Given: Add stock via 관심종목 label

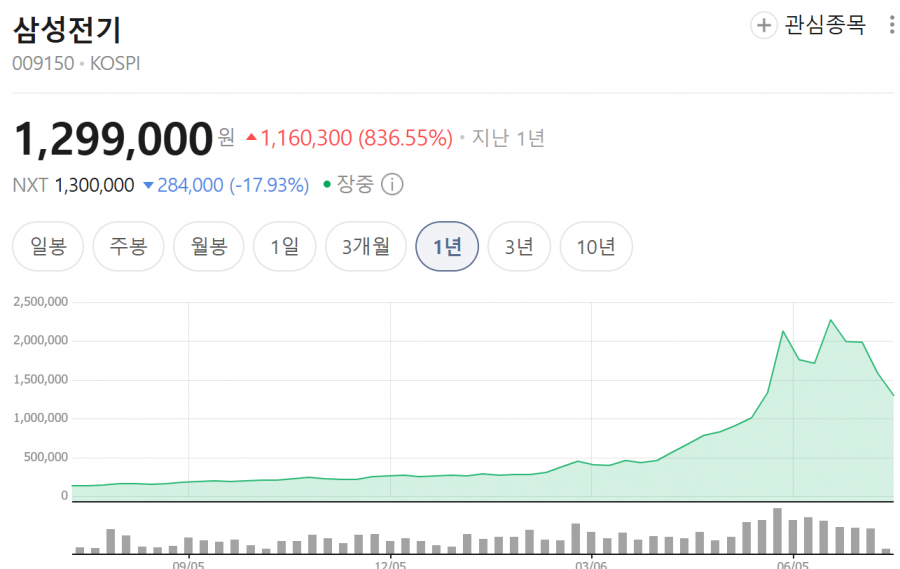Looking at the screenshot, I should (x=825, y=25).
